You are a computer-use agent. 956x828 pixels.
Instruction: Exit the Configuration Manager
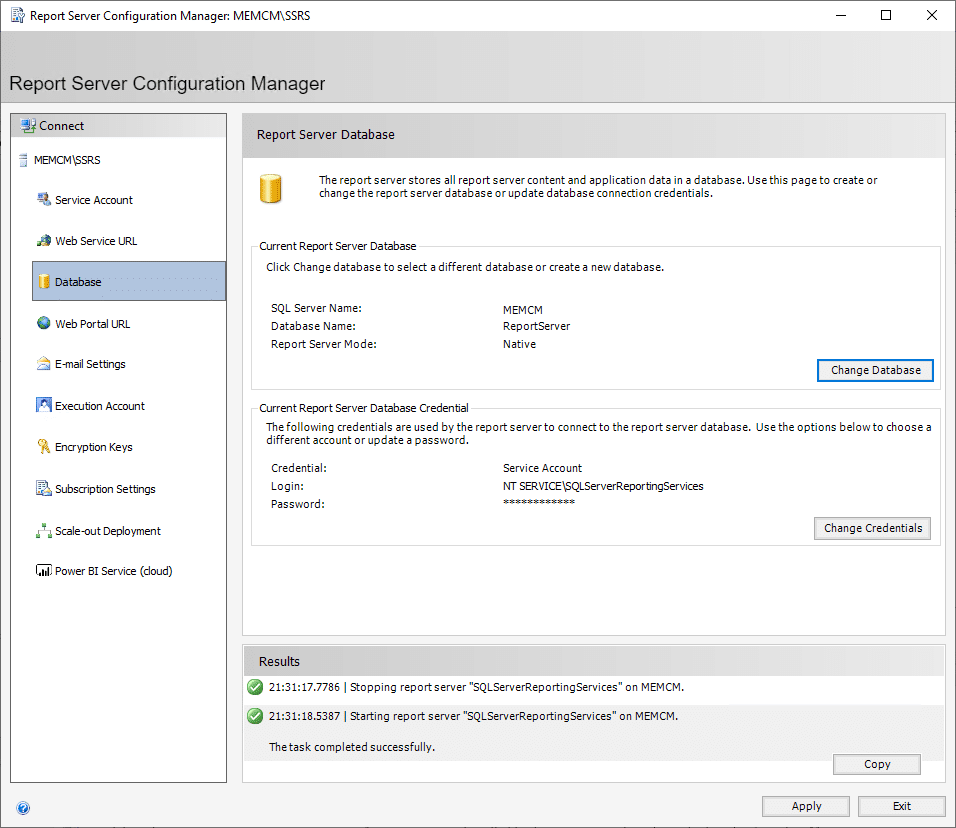pyautogui.click(x=901, y=806)
